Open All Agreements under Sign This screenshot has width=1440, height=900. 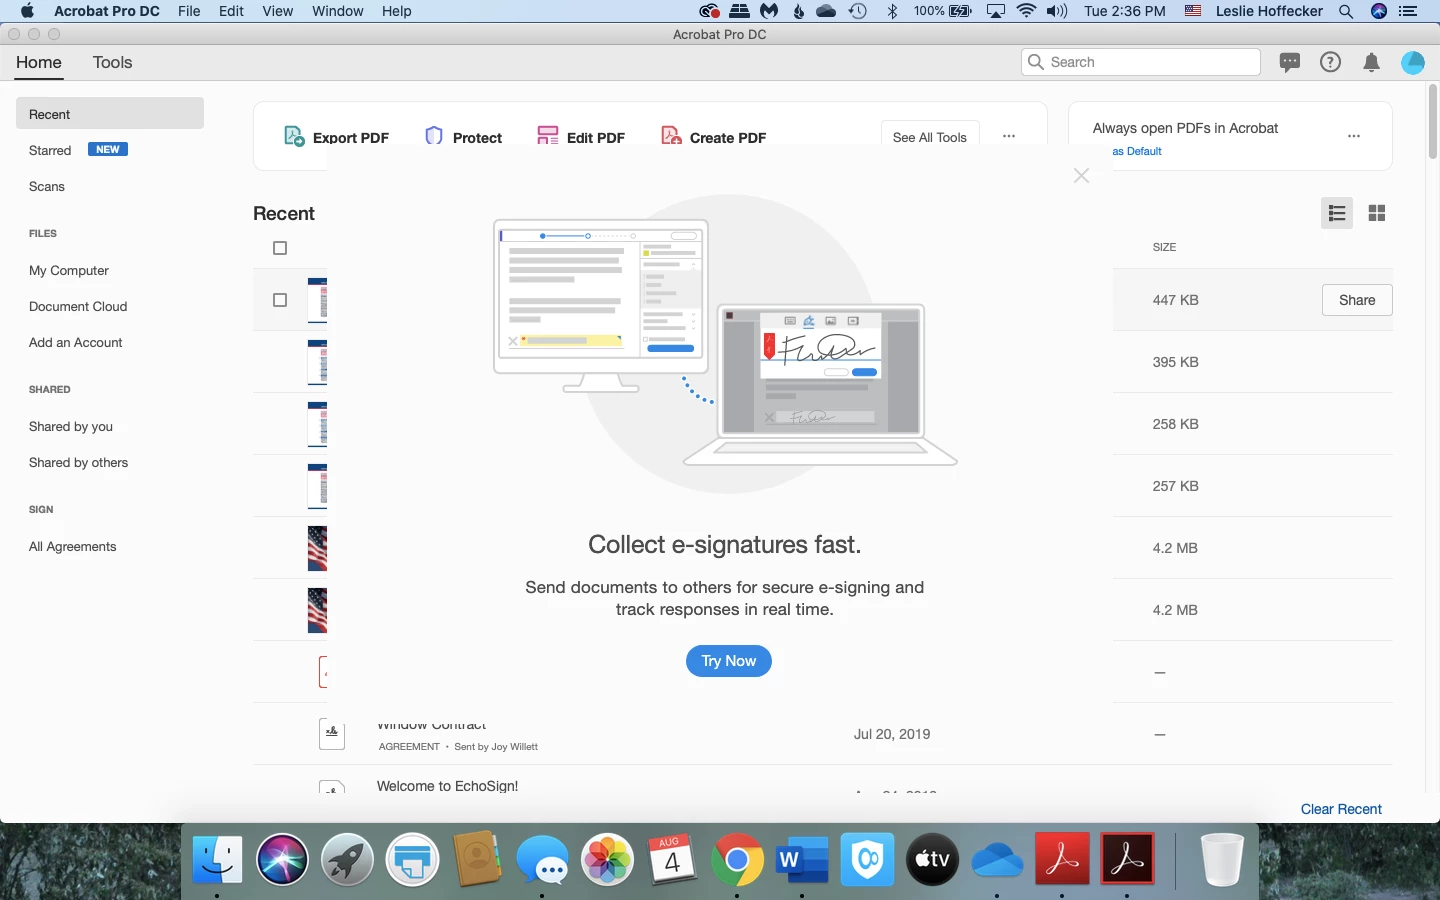(x=73, y=546)
